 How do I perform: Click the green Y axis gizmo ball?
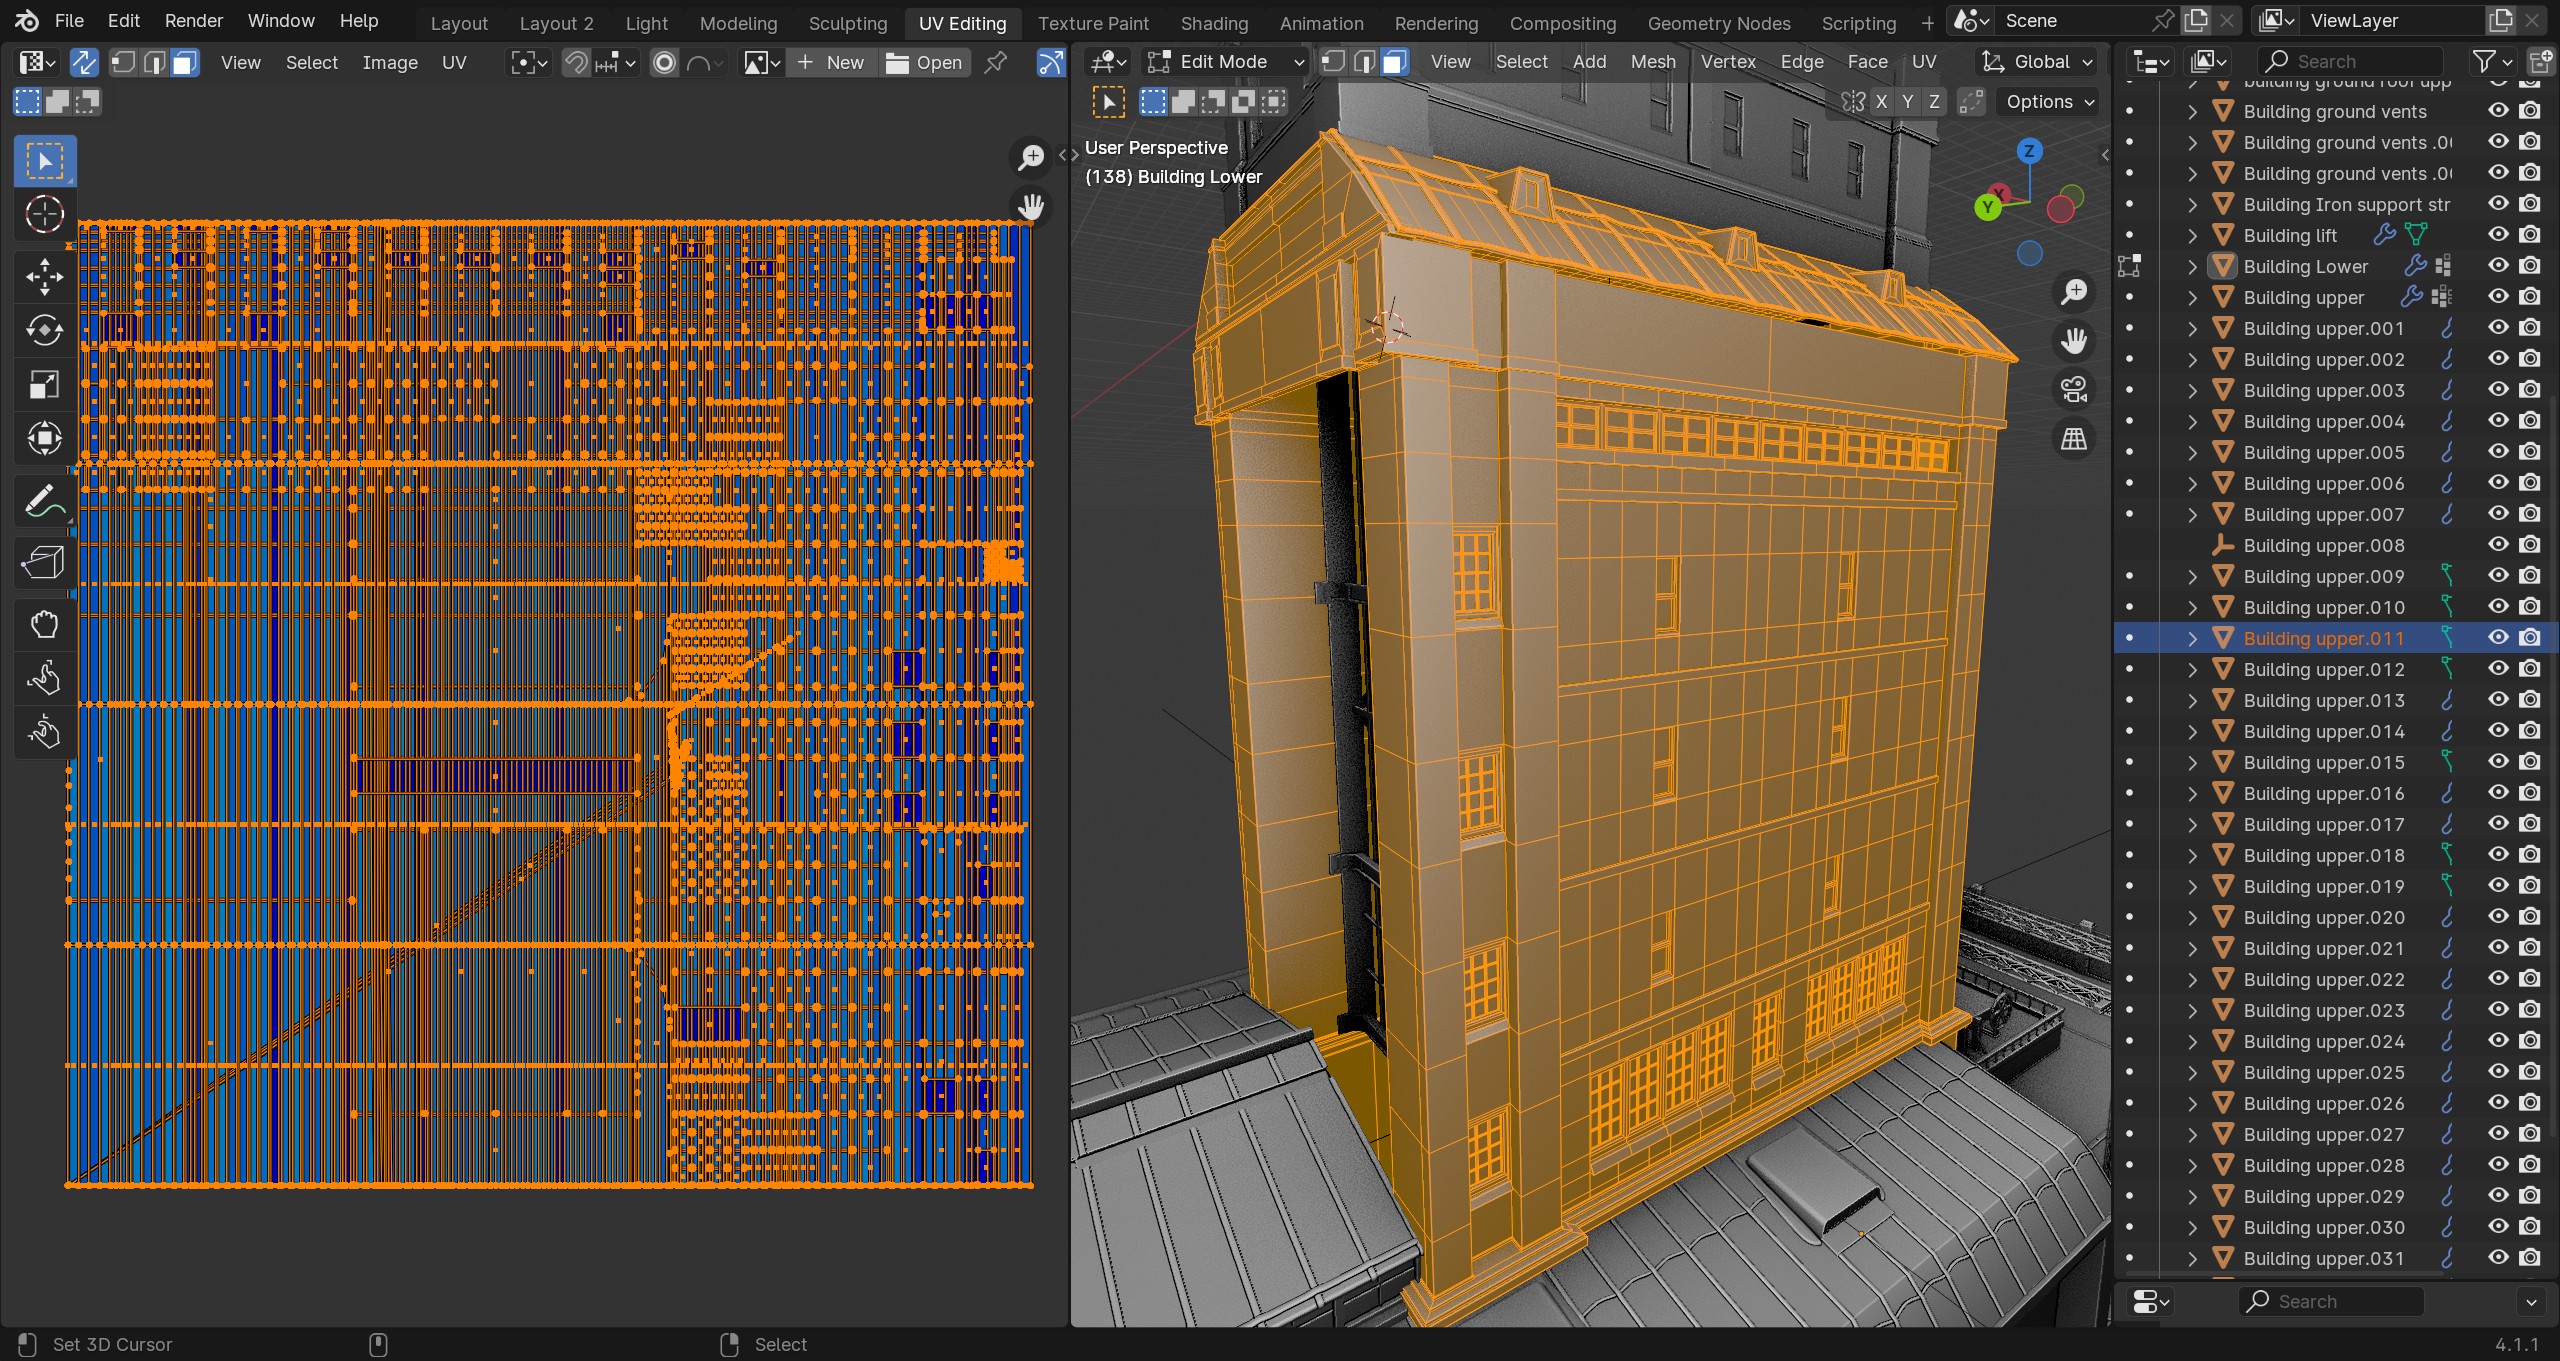pyautogui.click(x=1987, y=207)
